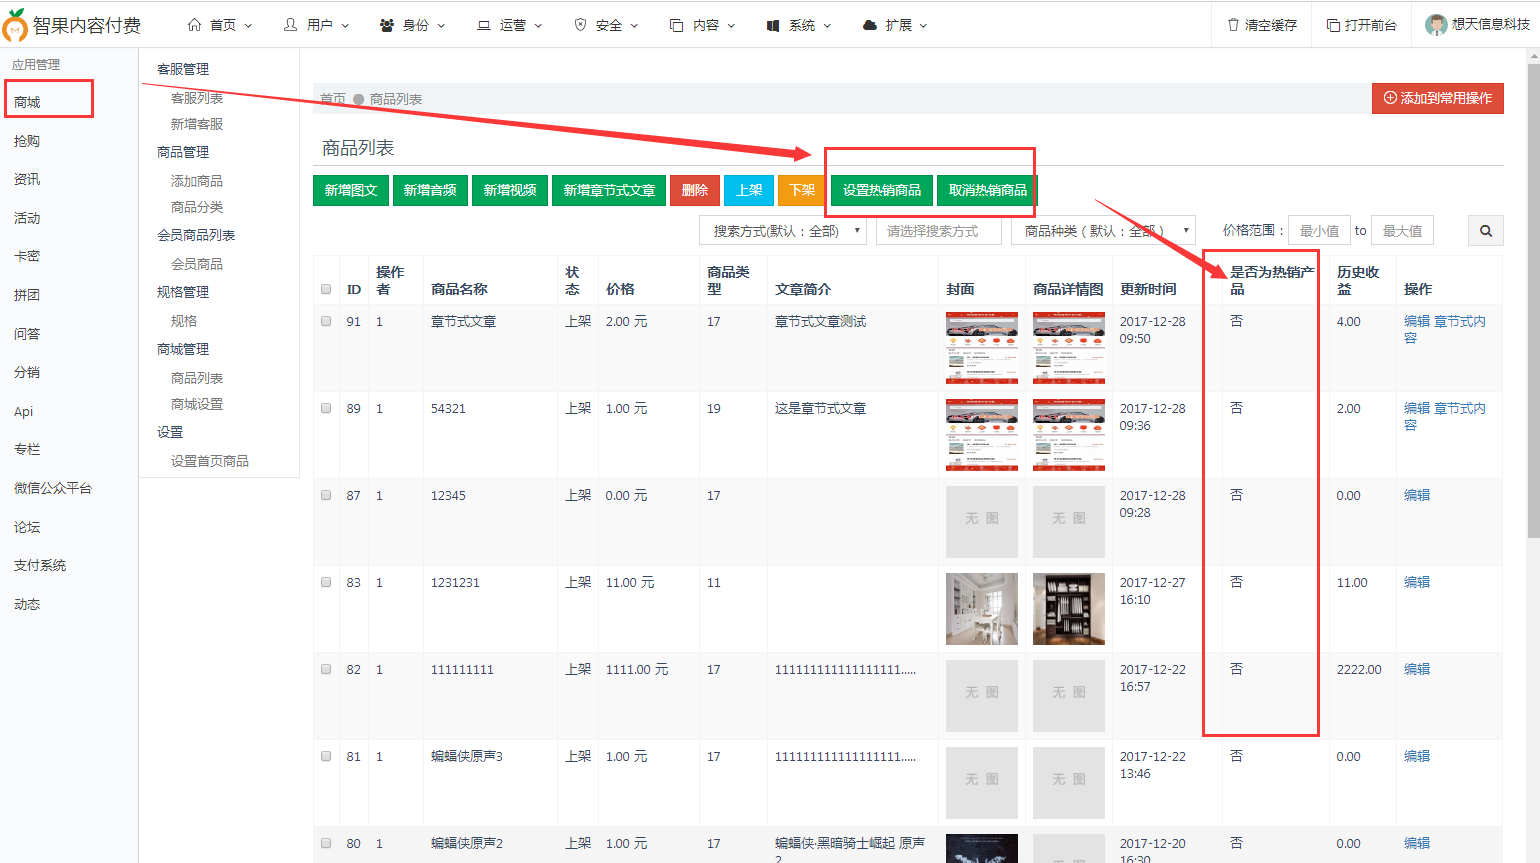Open 添加商品 in the submenu

click(197, 181)
